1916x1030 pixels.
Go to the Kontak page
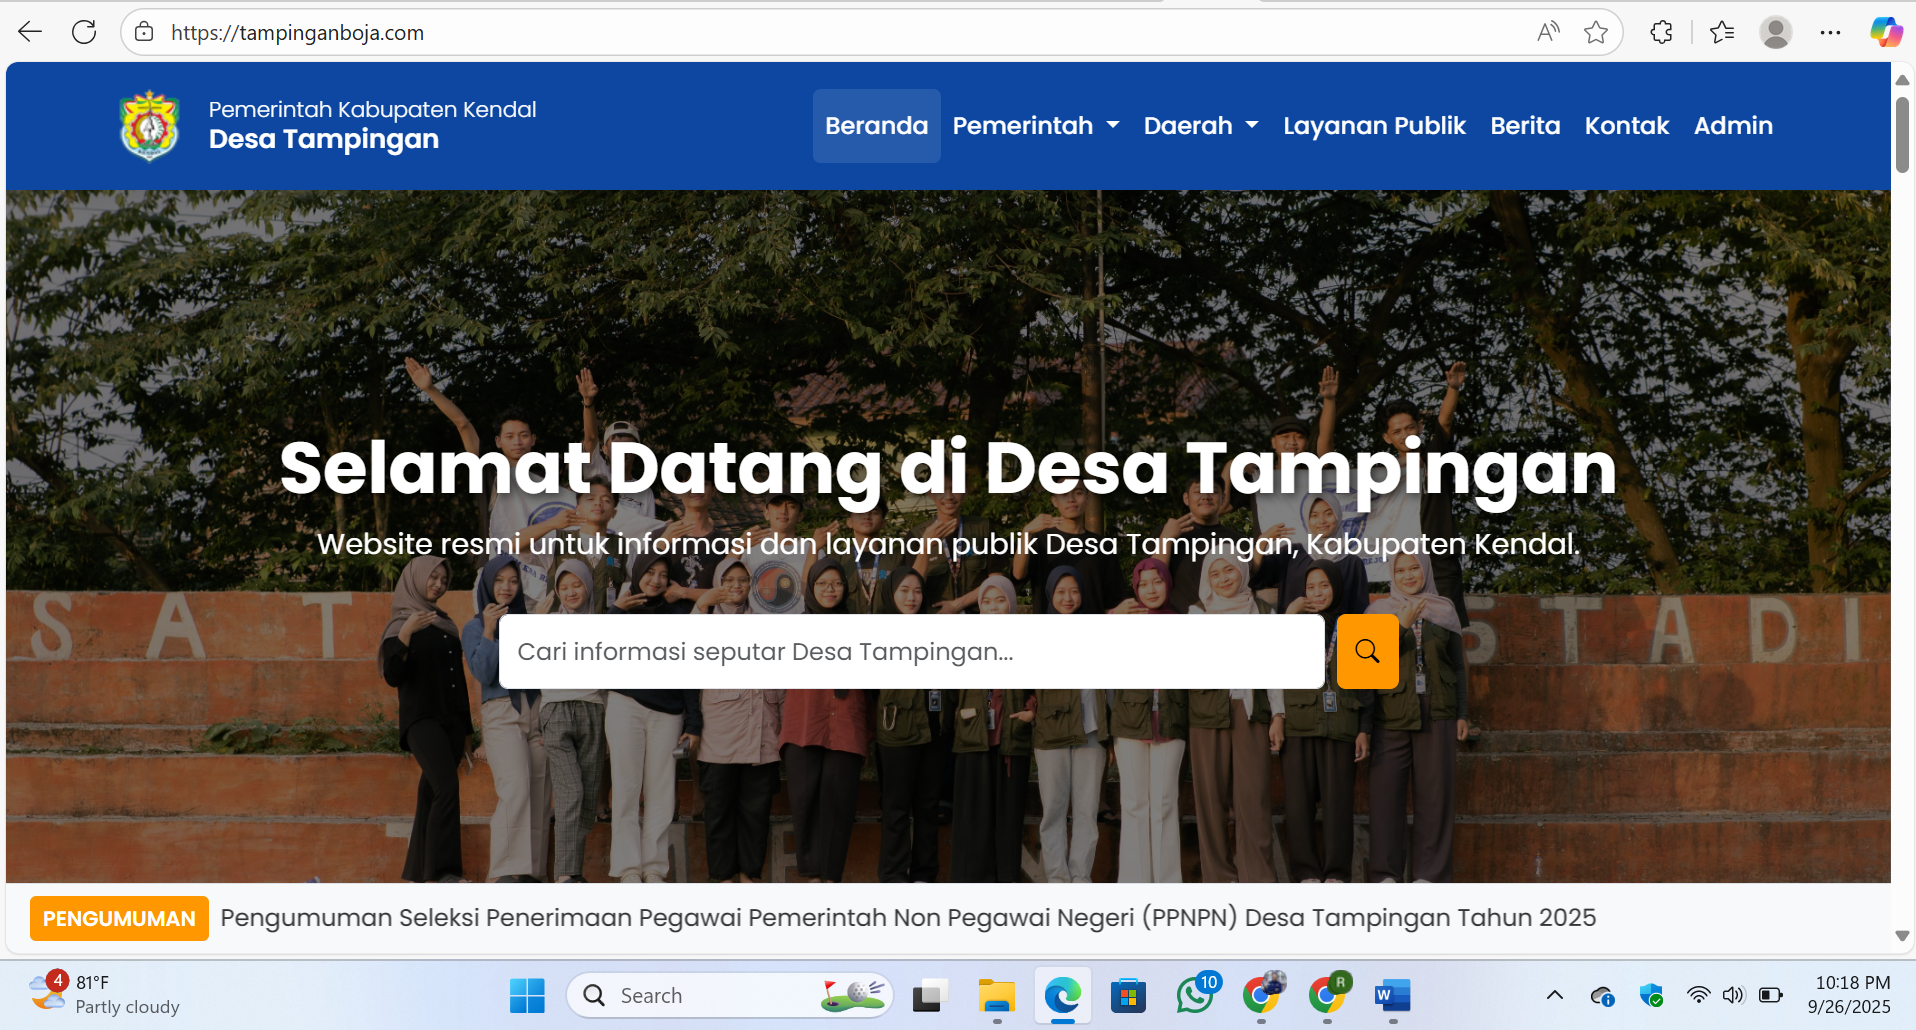(x=1626, y=125)
